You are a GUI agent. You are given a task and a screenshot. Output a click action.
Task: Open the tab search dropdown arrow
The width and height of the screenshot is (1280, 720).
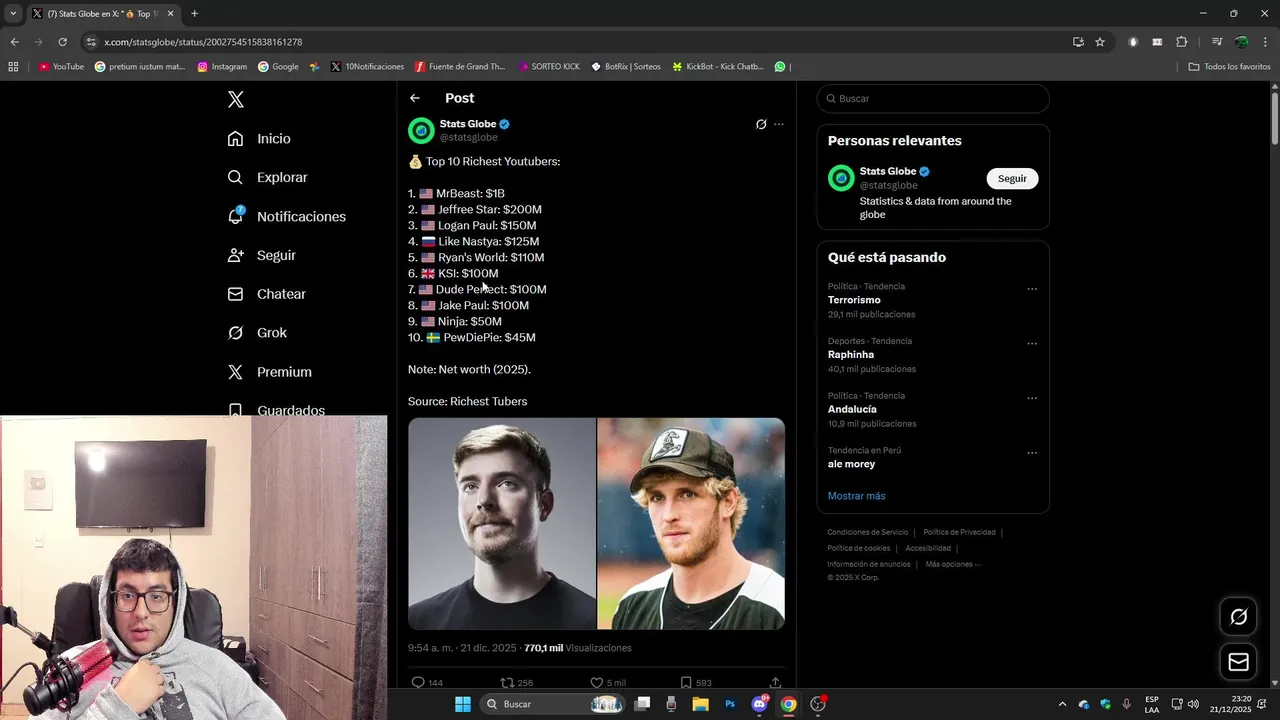(x=13, y=14)
